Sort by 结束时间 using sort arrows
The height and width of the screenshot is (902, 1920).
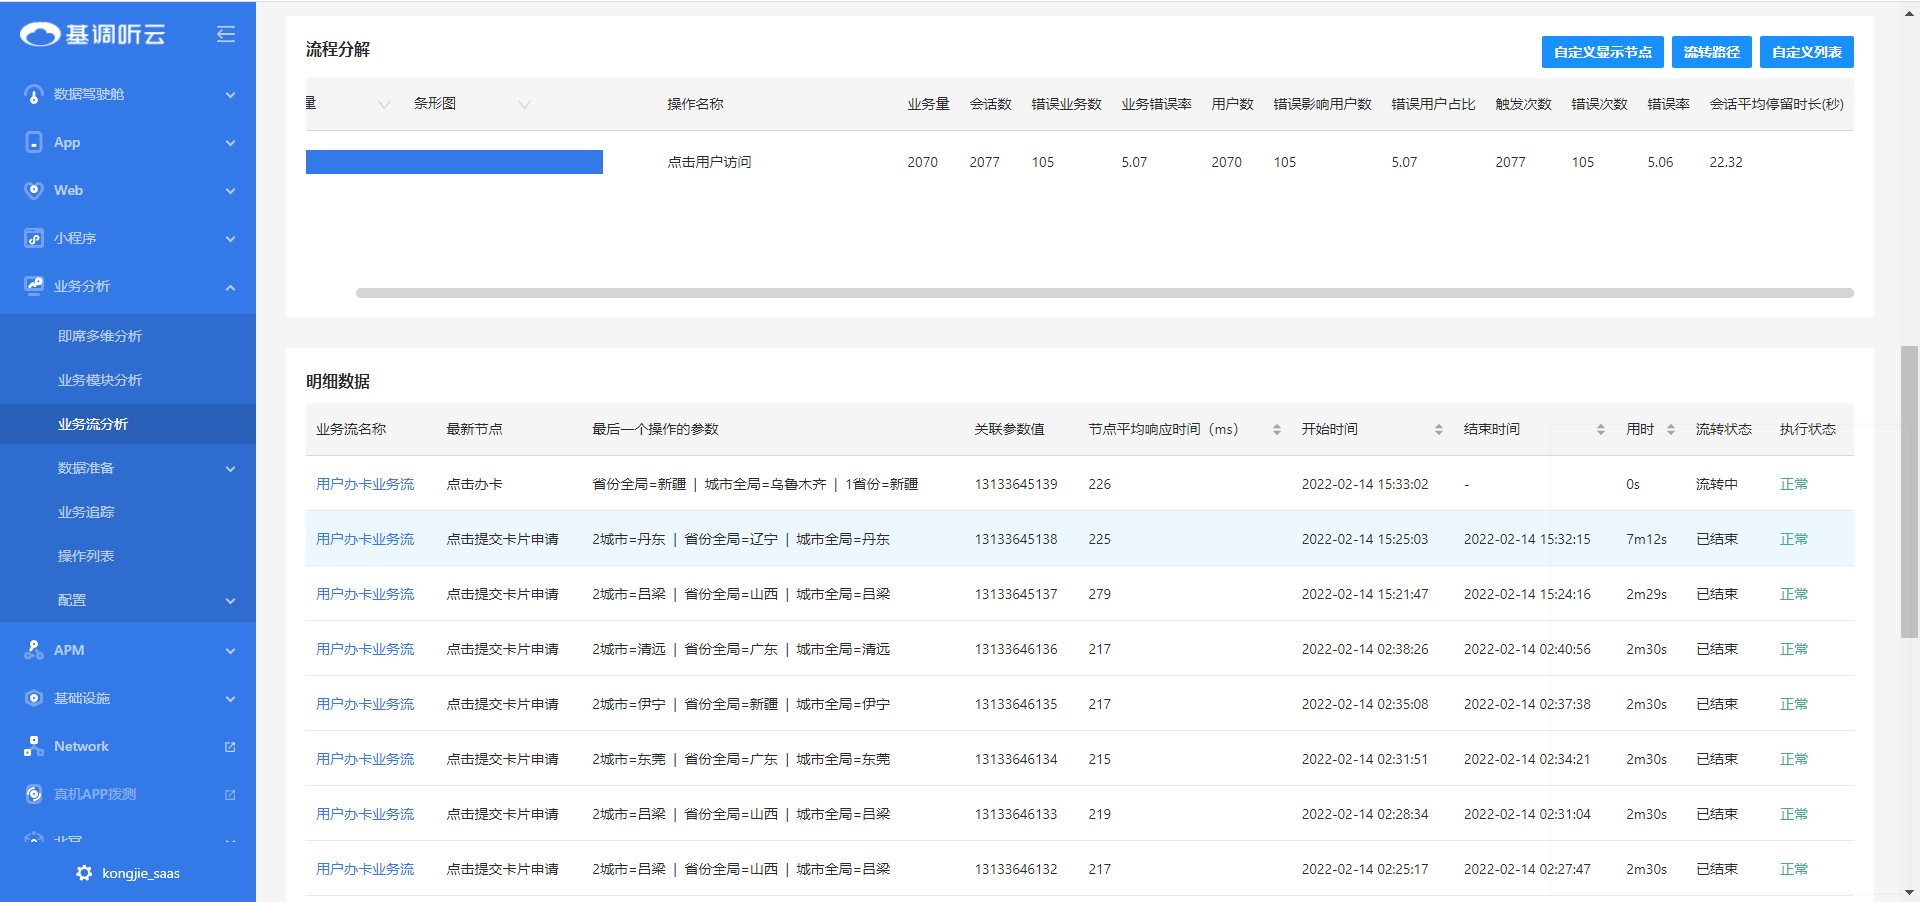point(1601,429)
